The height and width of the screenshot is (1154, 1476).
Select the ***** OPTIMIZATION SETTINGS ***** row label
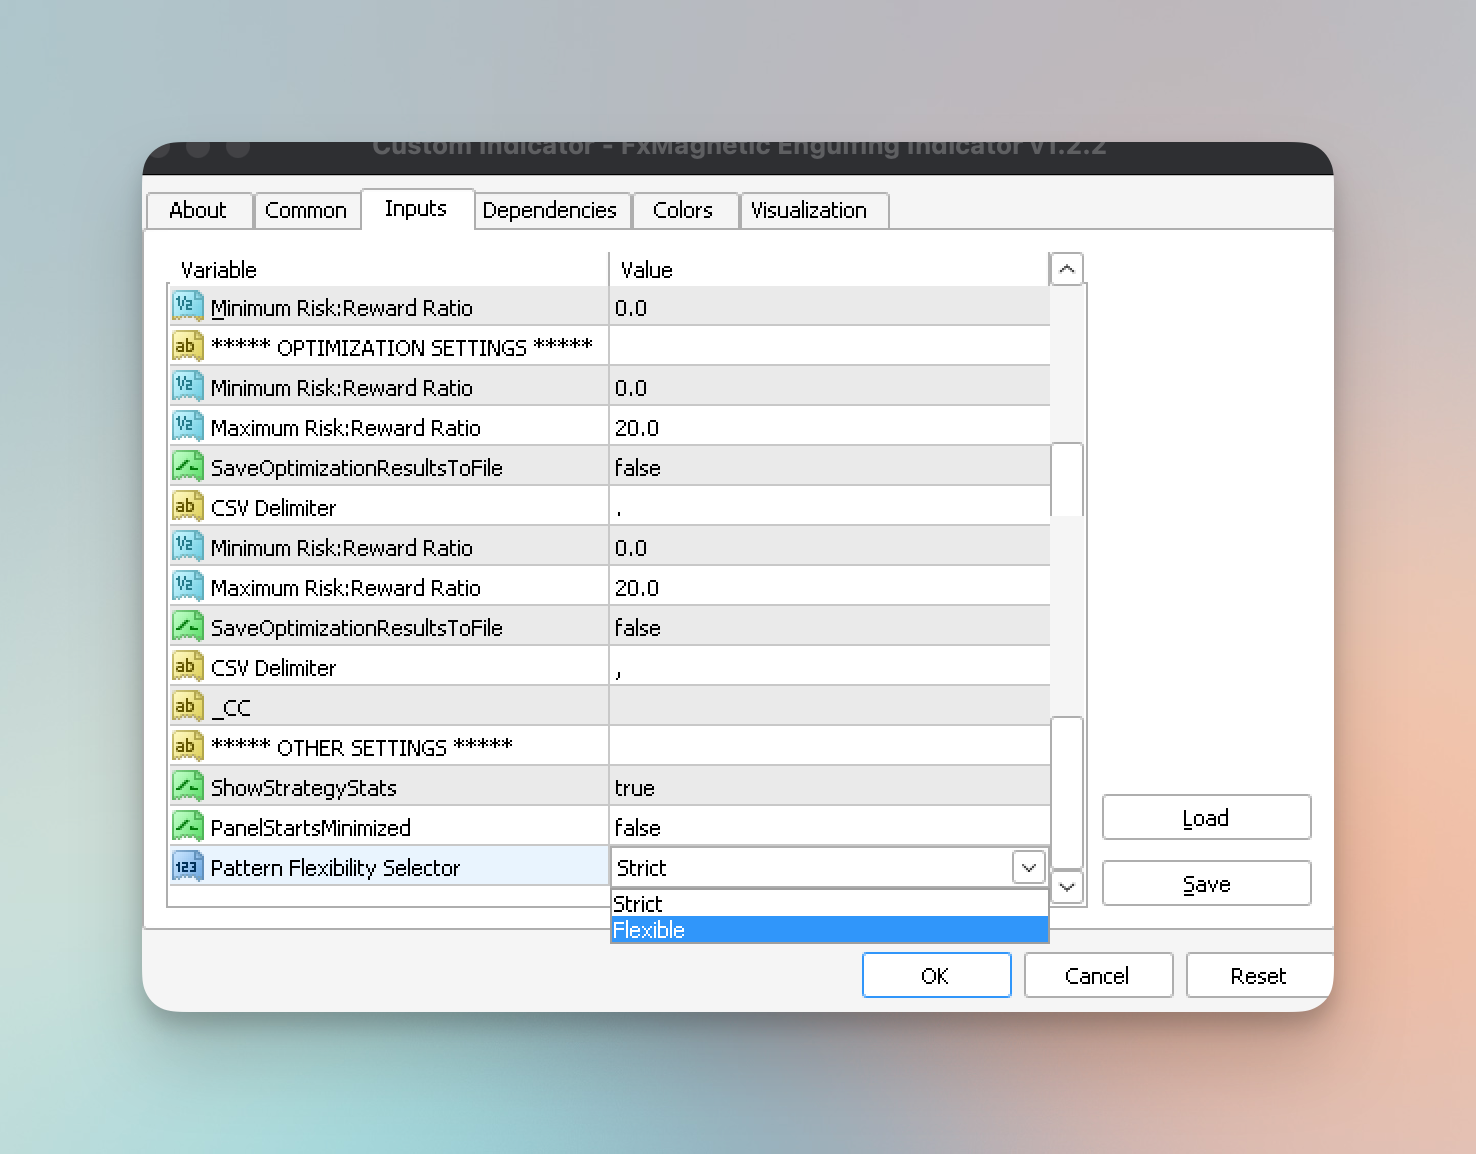[x=402, y=347]
